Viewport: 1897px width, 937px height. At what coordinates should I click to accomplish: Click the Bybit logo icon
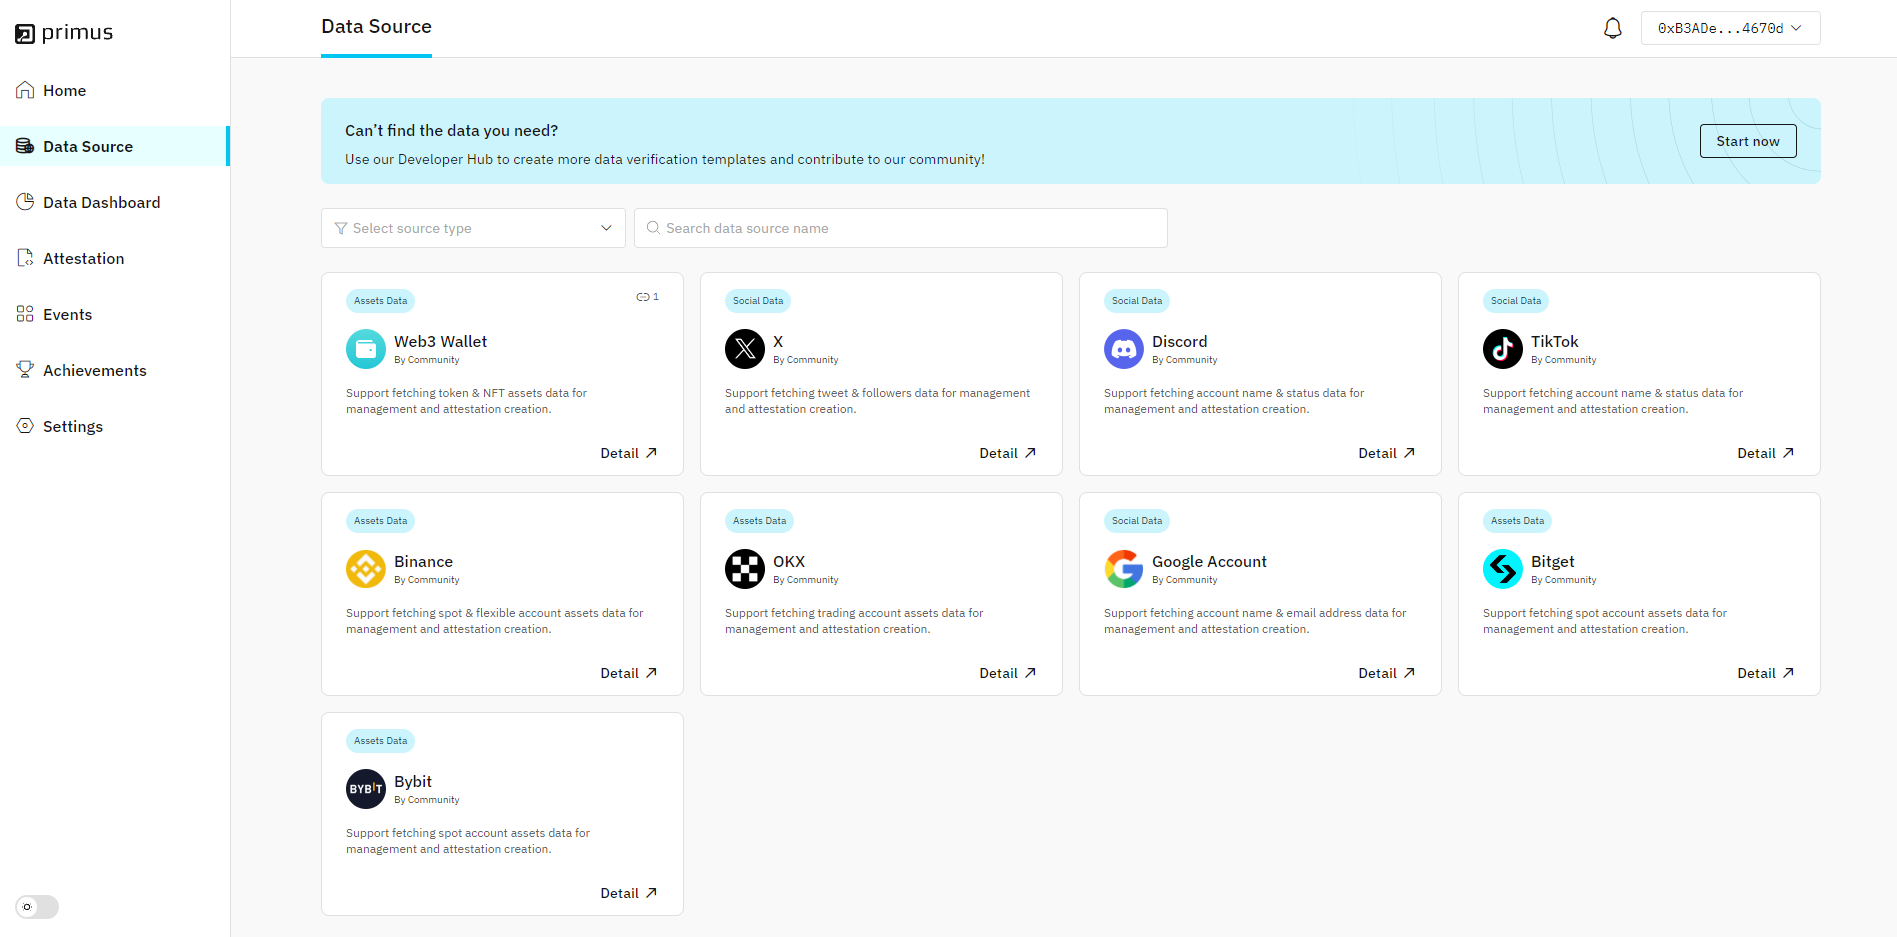point(365,789)
